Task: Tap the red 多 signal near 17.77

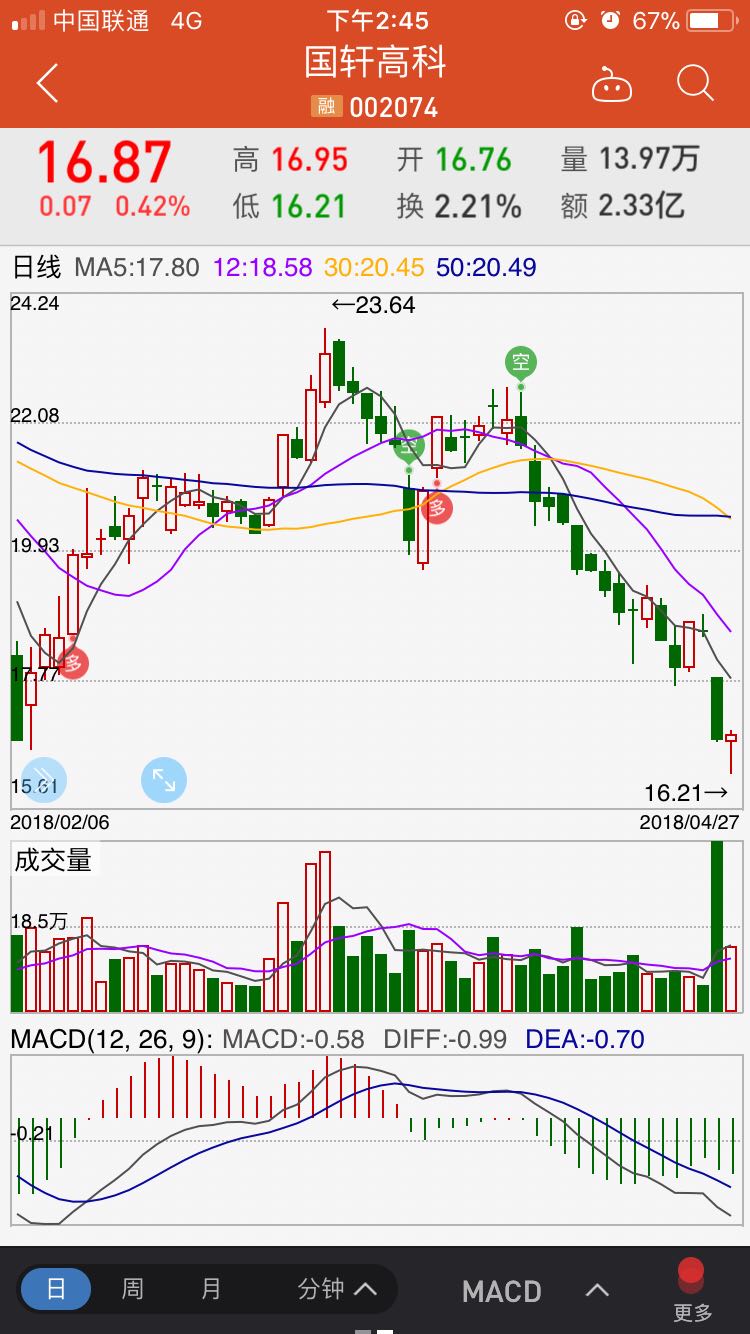Action: click(x=72, y=662)
